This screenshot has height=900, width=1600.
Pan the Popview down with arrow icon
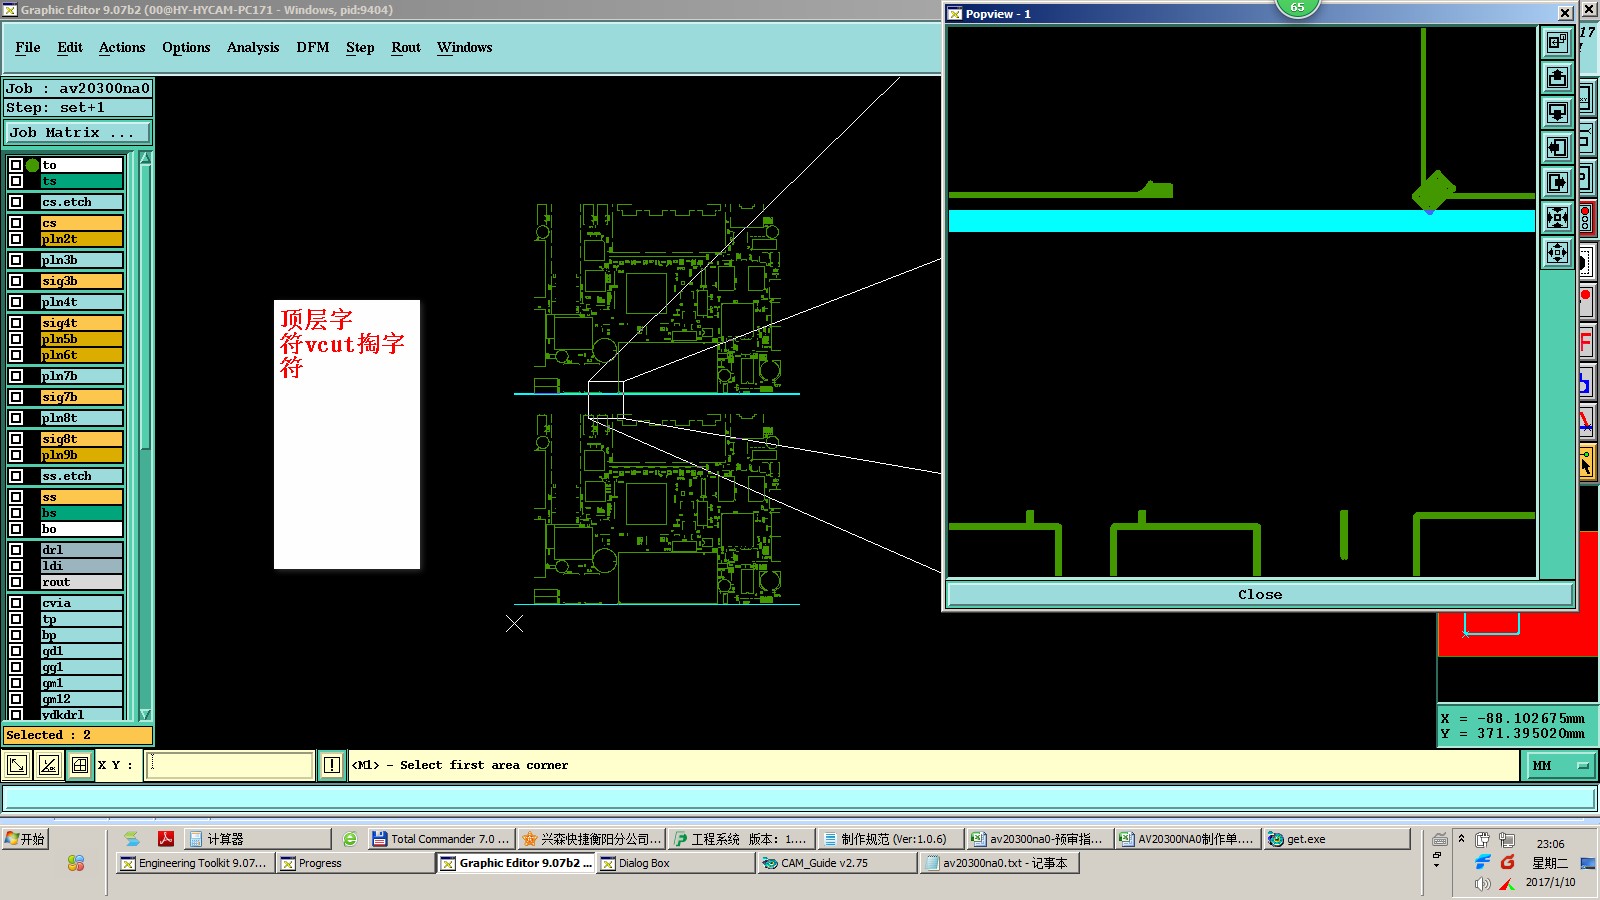1557,112
